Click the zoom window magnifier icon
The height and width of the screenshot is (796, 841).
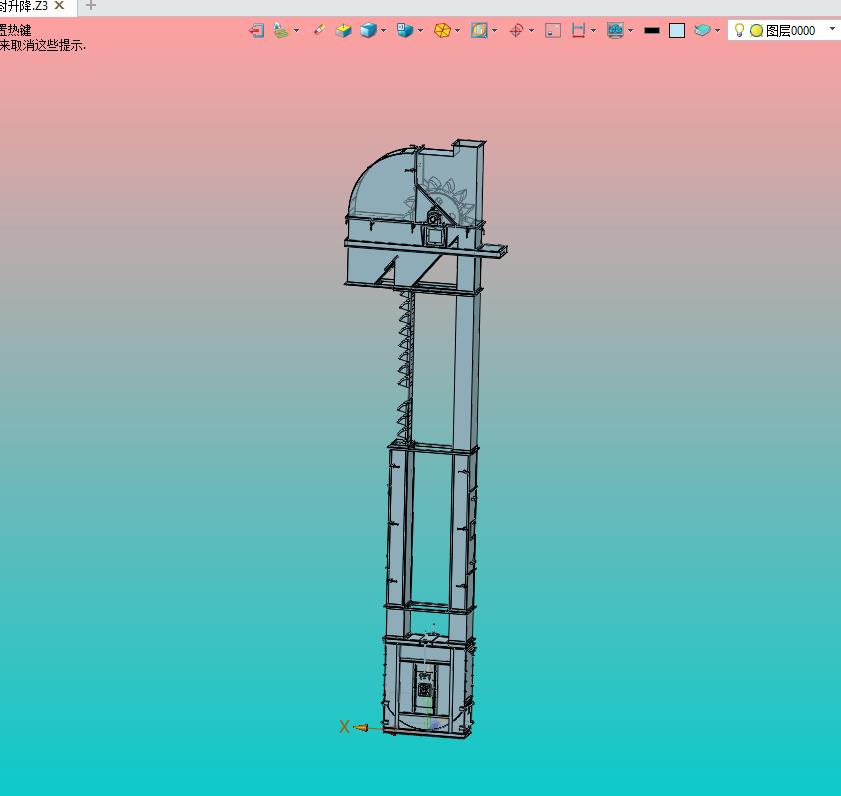coord(479,31)
